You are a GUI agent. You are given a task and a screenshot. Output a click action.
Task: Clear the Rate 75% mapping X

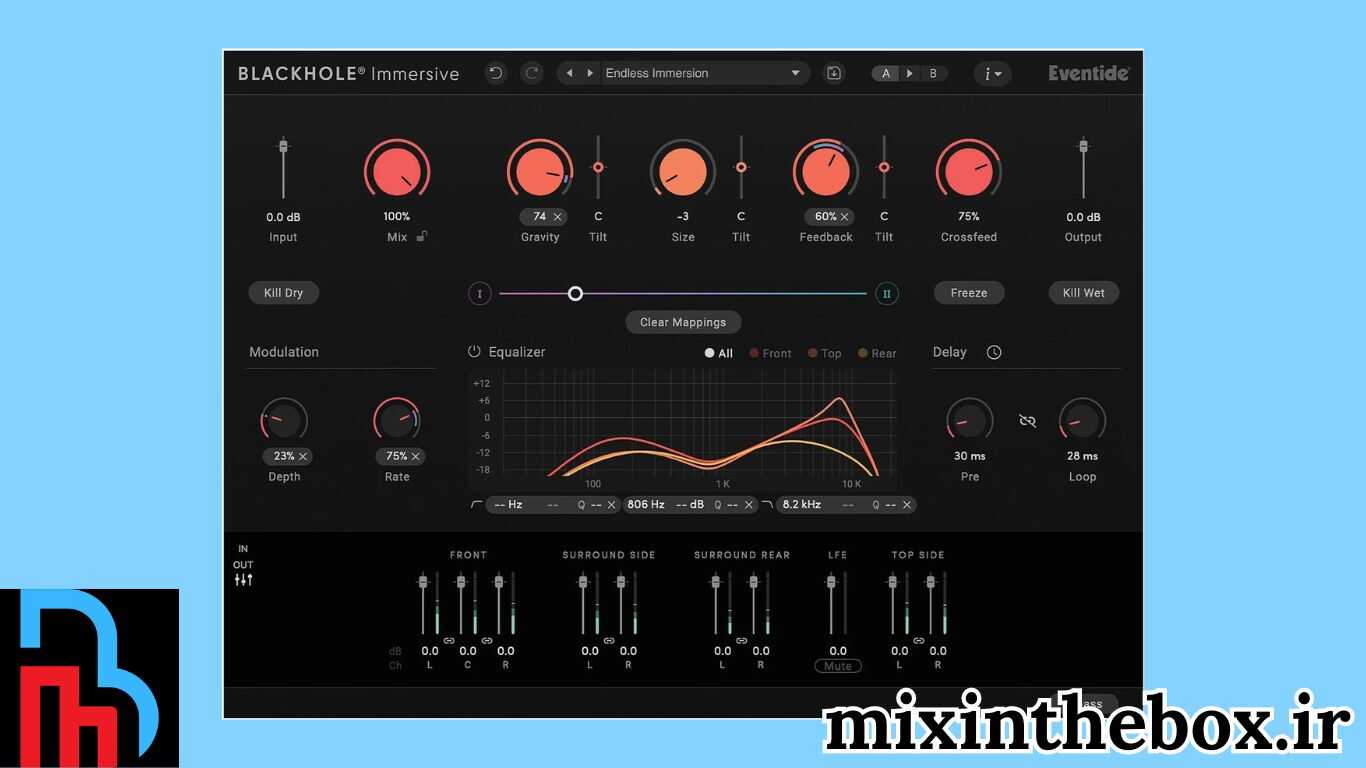click(416, 456)
